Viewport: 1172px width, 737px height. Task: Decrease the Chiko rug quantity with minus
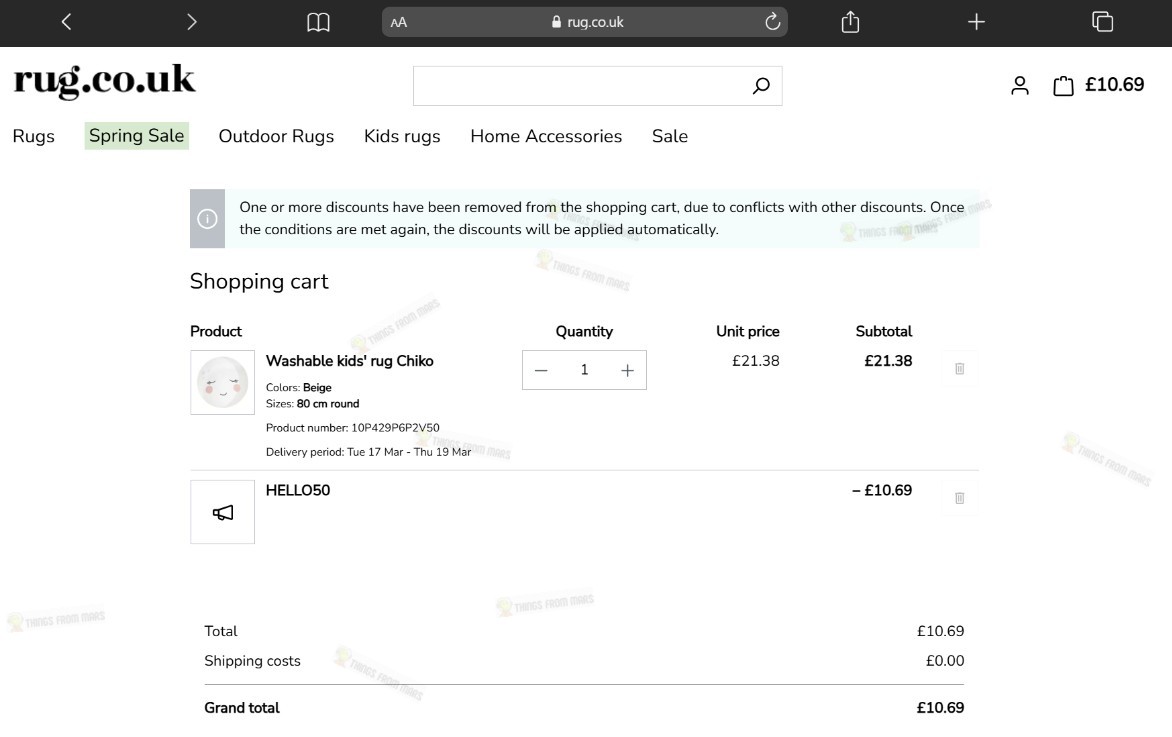(541, 370)
